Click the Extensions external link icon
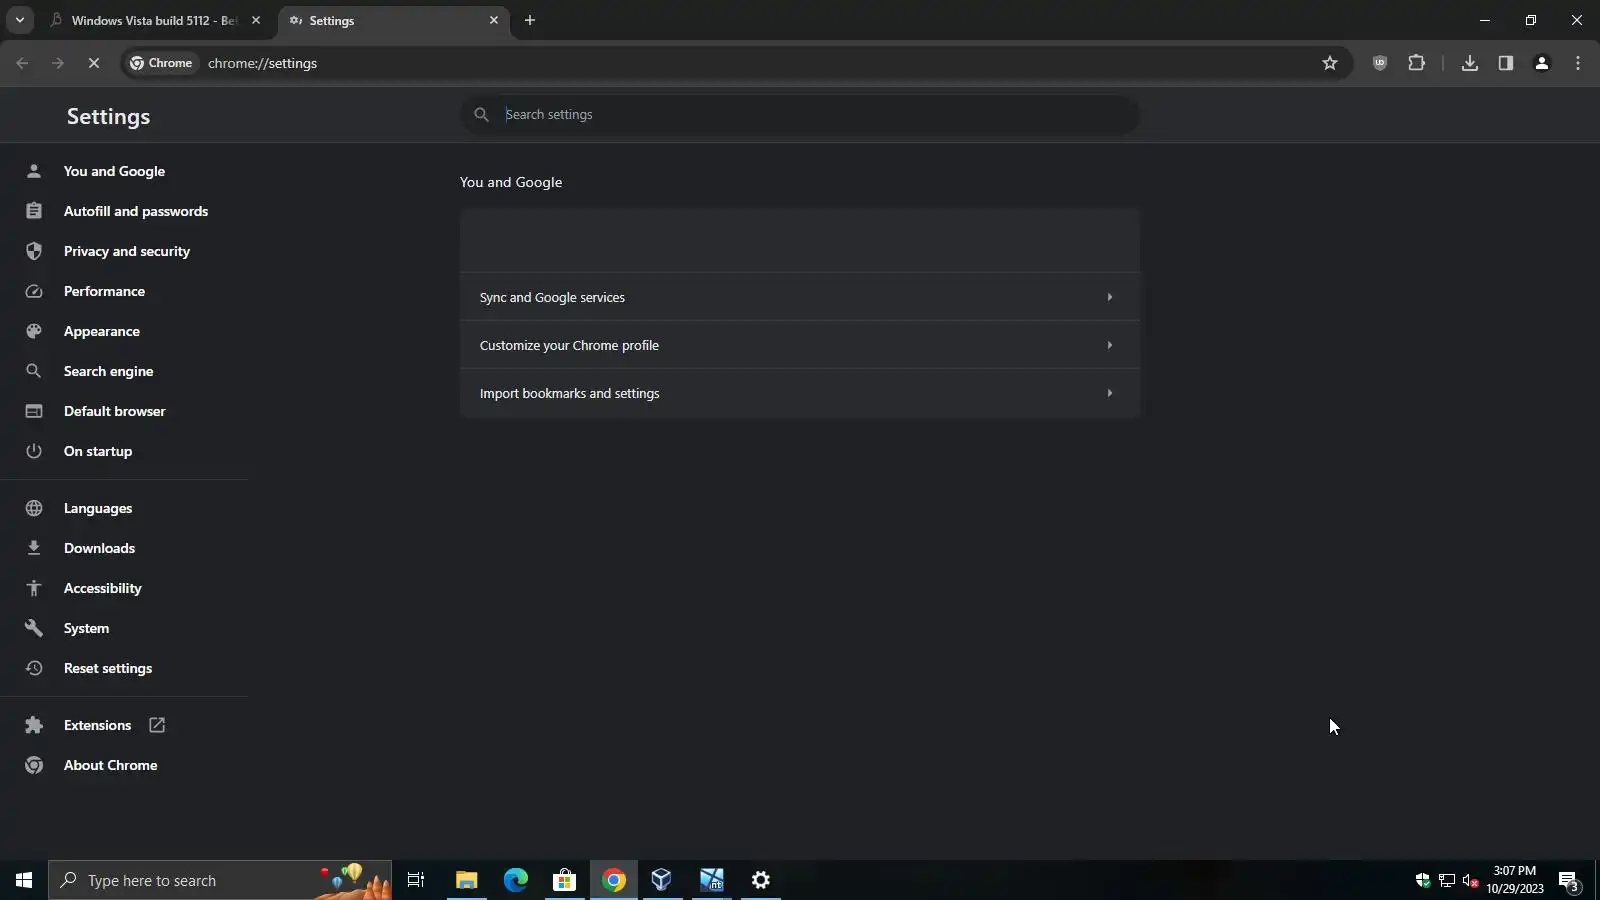The width and height of the screenshot is (1600, 900). tap(157, 725)
